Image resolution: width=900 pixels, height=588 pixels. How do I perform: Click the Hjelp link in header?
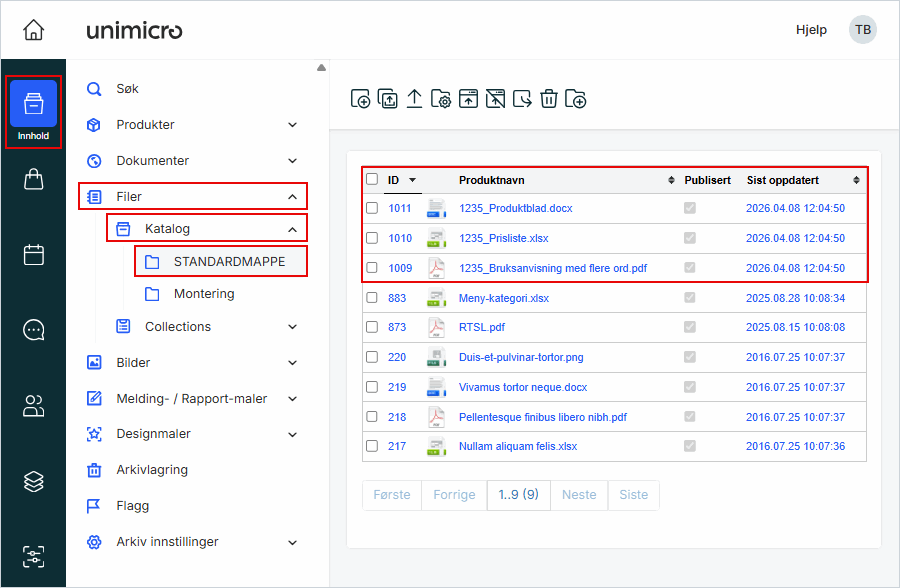click(811, 30)
